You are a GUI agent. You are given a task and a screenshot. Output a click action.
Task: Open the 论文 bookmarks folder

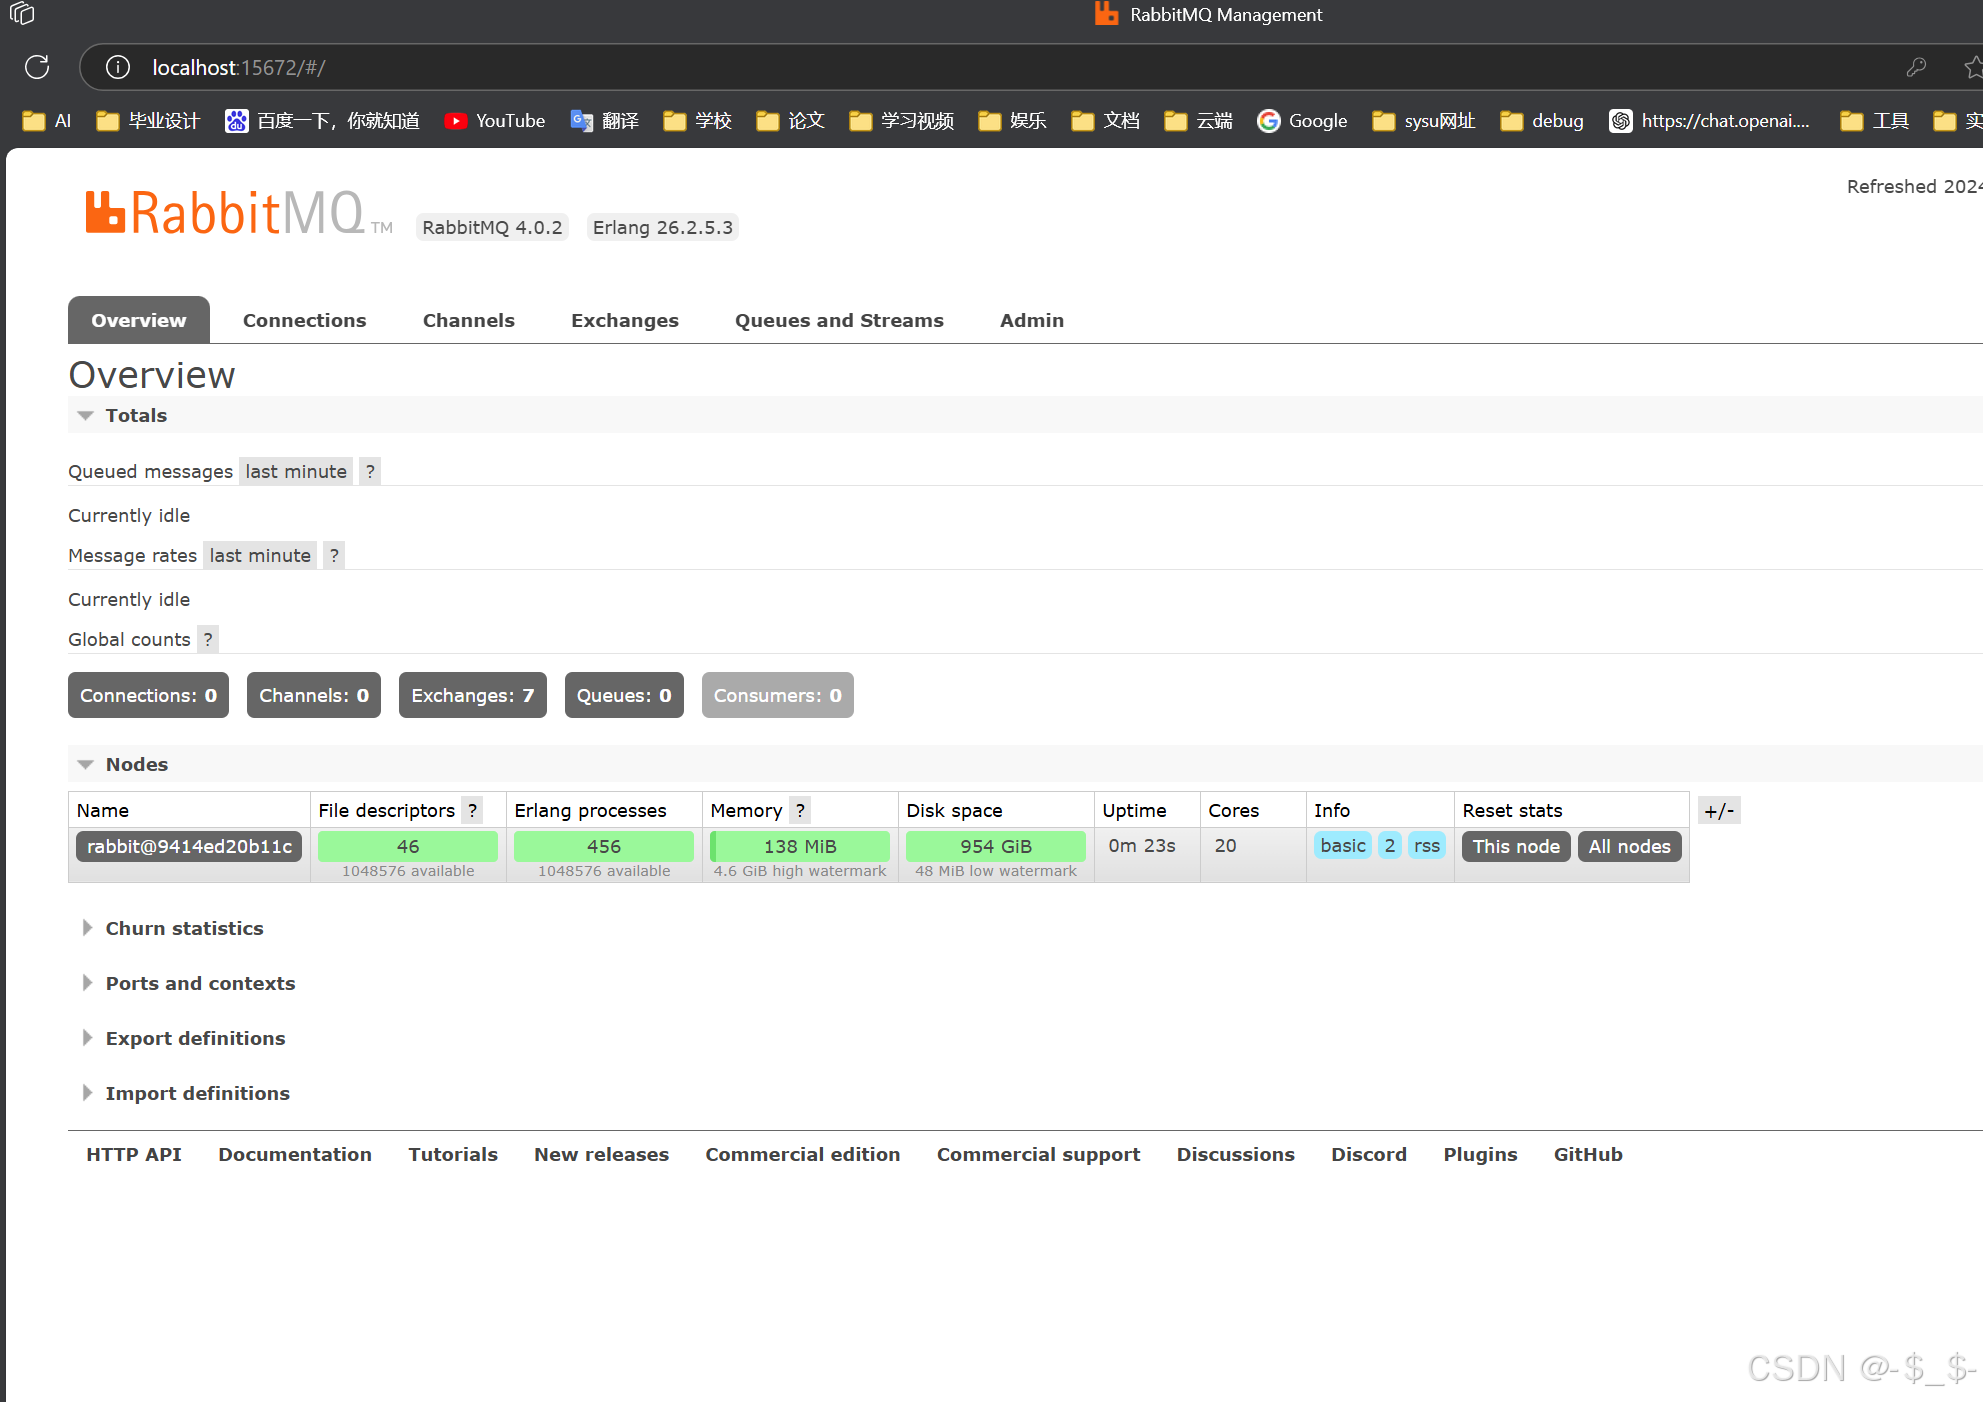(791, 121)
